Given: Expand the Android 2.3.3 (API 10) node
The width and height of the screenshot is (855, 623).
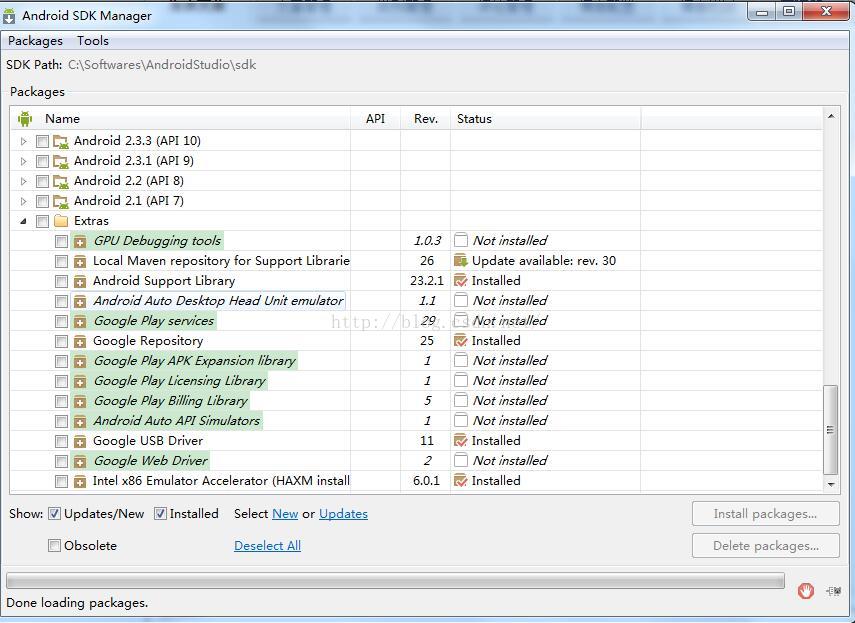Looking at the screenshot, I should 23,141.
